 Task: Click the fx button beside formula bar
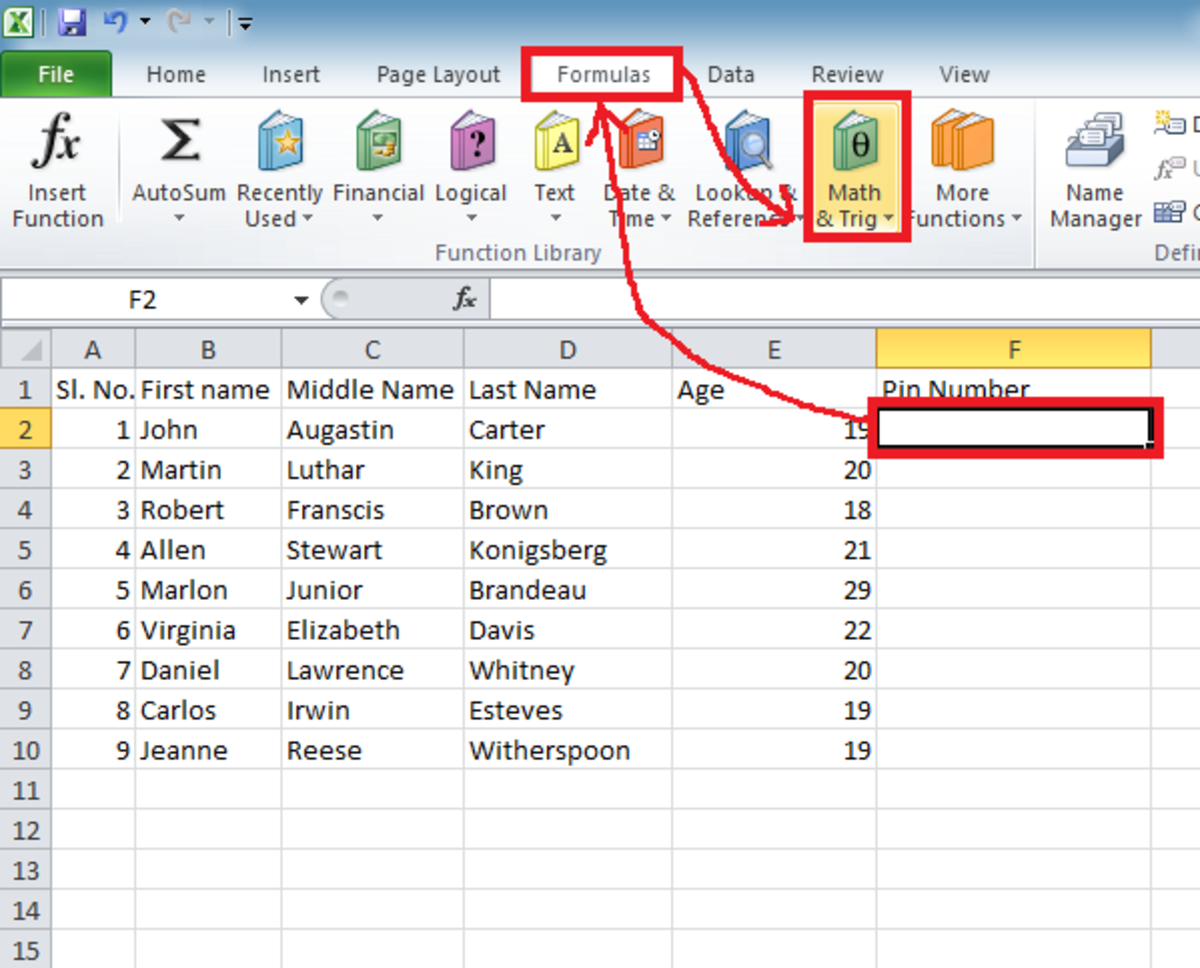pyautogui.click(x=465, y=299)
